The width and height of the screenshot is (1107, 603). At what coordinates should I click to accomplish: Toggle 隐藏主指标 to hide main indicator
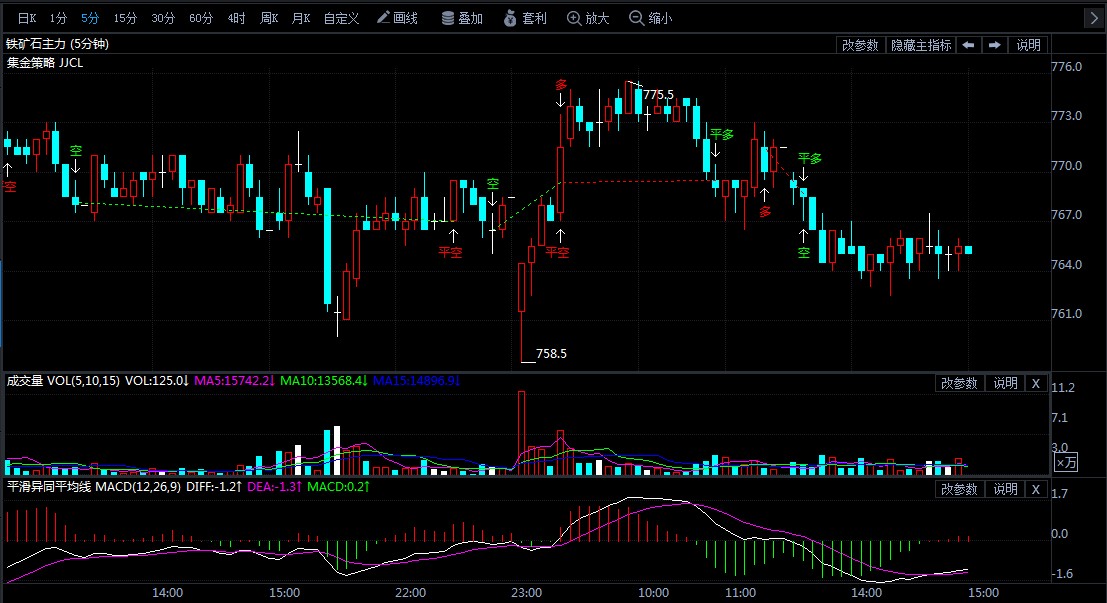pos(920,45)
